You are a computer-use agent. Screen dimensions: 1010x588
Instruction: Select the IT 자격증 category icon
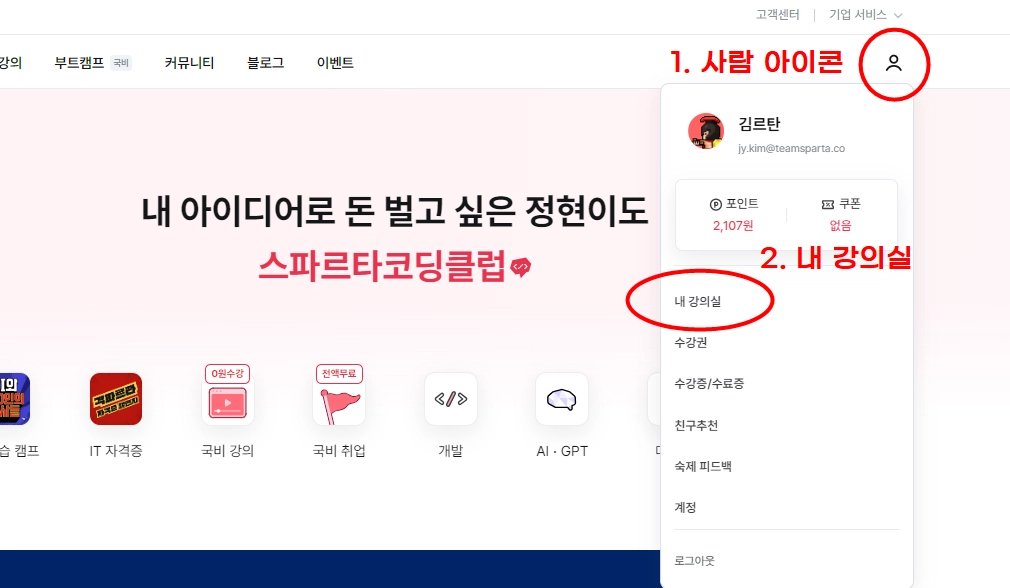(x=116, y=399)
